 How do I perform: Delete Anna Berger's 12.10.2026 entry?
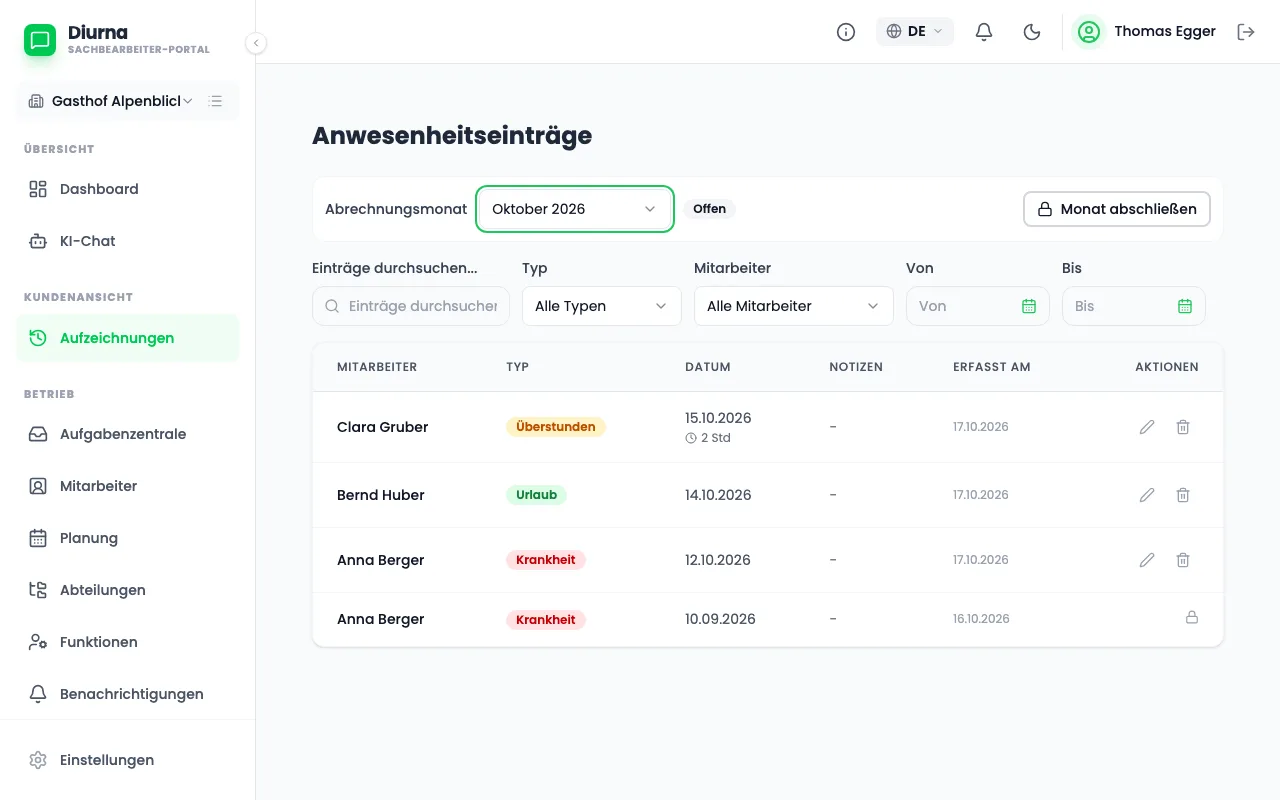1183,560
